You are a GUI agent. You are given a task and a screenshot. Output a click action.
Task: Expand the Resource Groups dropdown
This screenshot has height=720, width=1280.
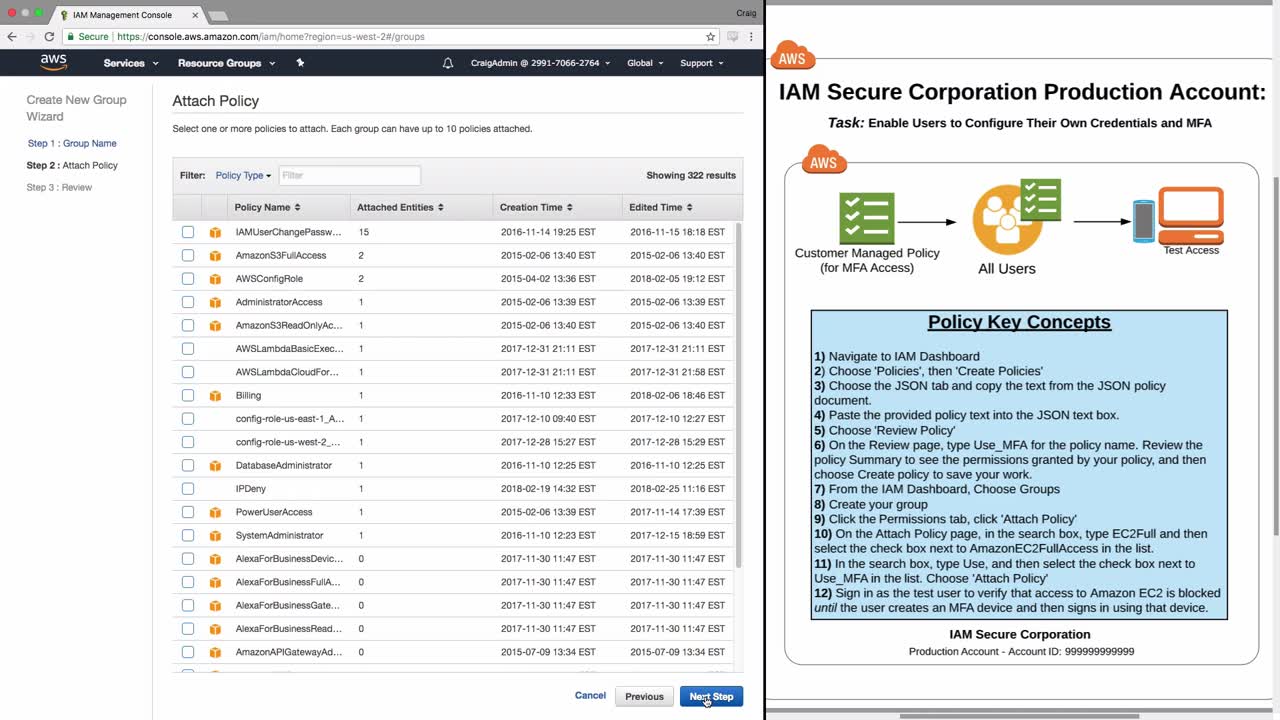(x=226, y=63)
